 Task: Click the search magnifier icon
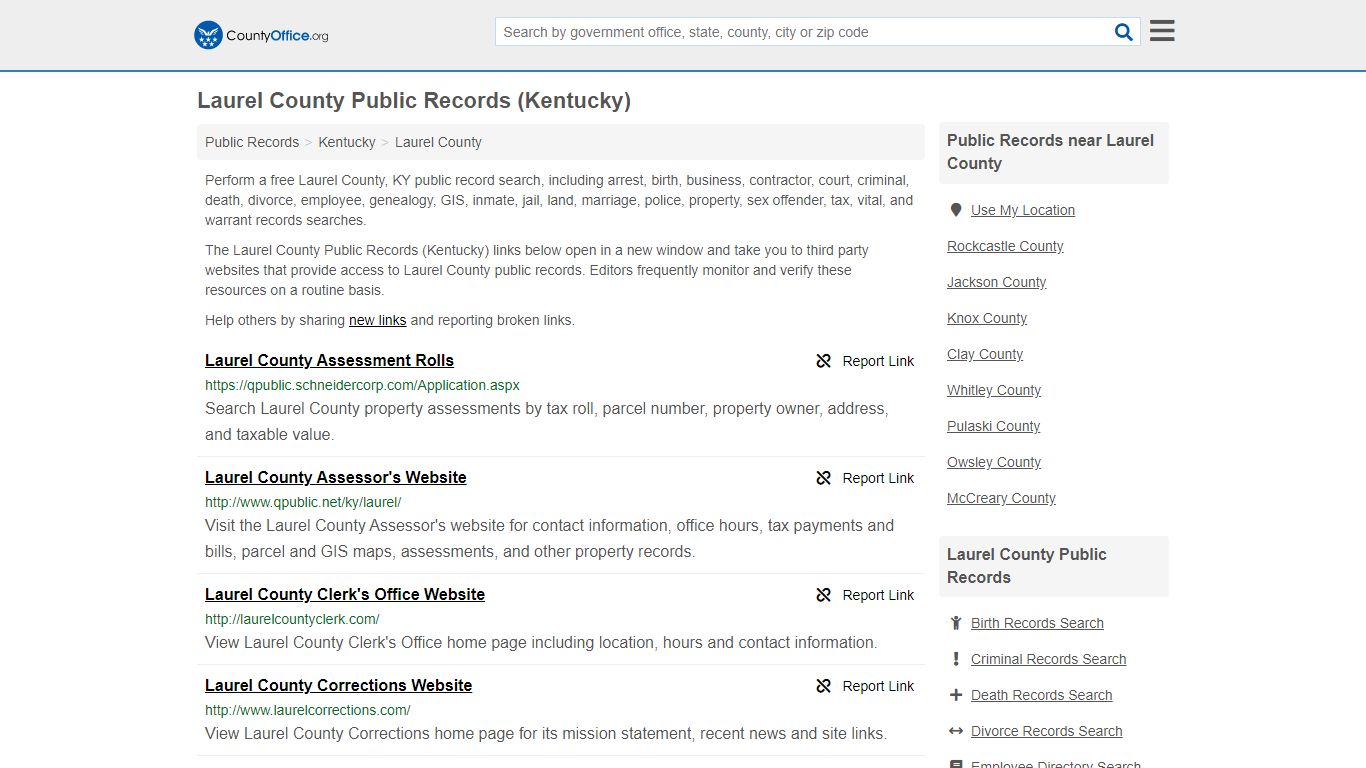tap(1124, 32)
